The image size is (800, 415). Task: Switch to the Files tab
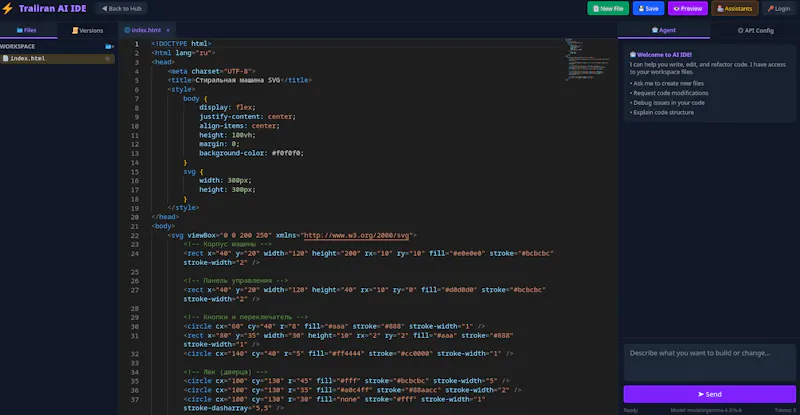coord(27,30)
